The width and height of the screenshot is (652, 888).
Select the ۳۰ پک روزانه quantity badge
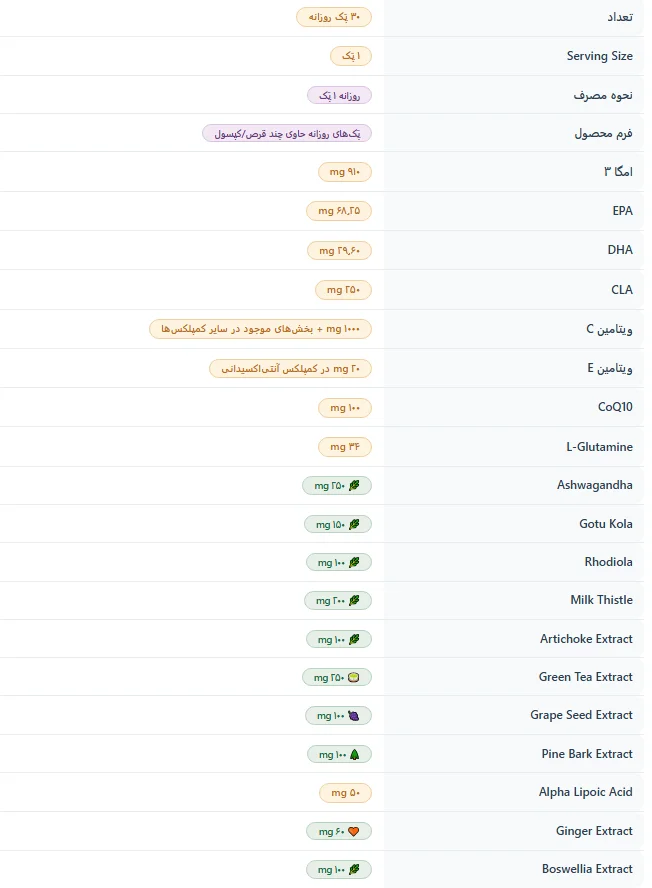pos(334,17)
